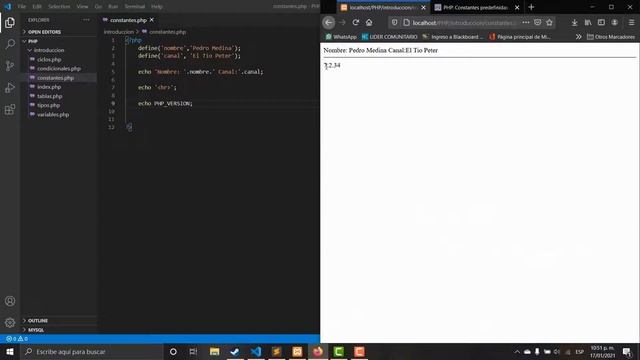This screenshot has height=360, width=640.
Task: Open the Search view in activity bar
Action: point(10,44)
